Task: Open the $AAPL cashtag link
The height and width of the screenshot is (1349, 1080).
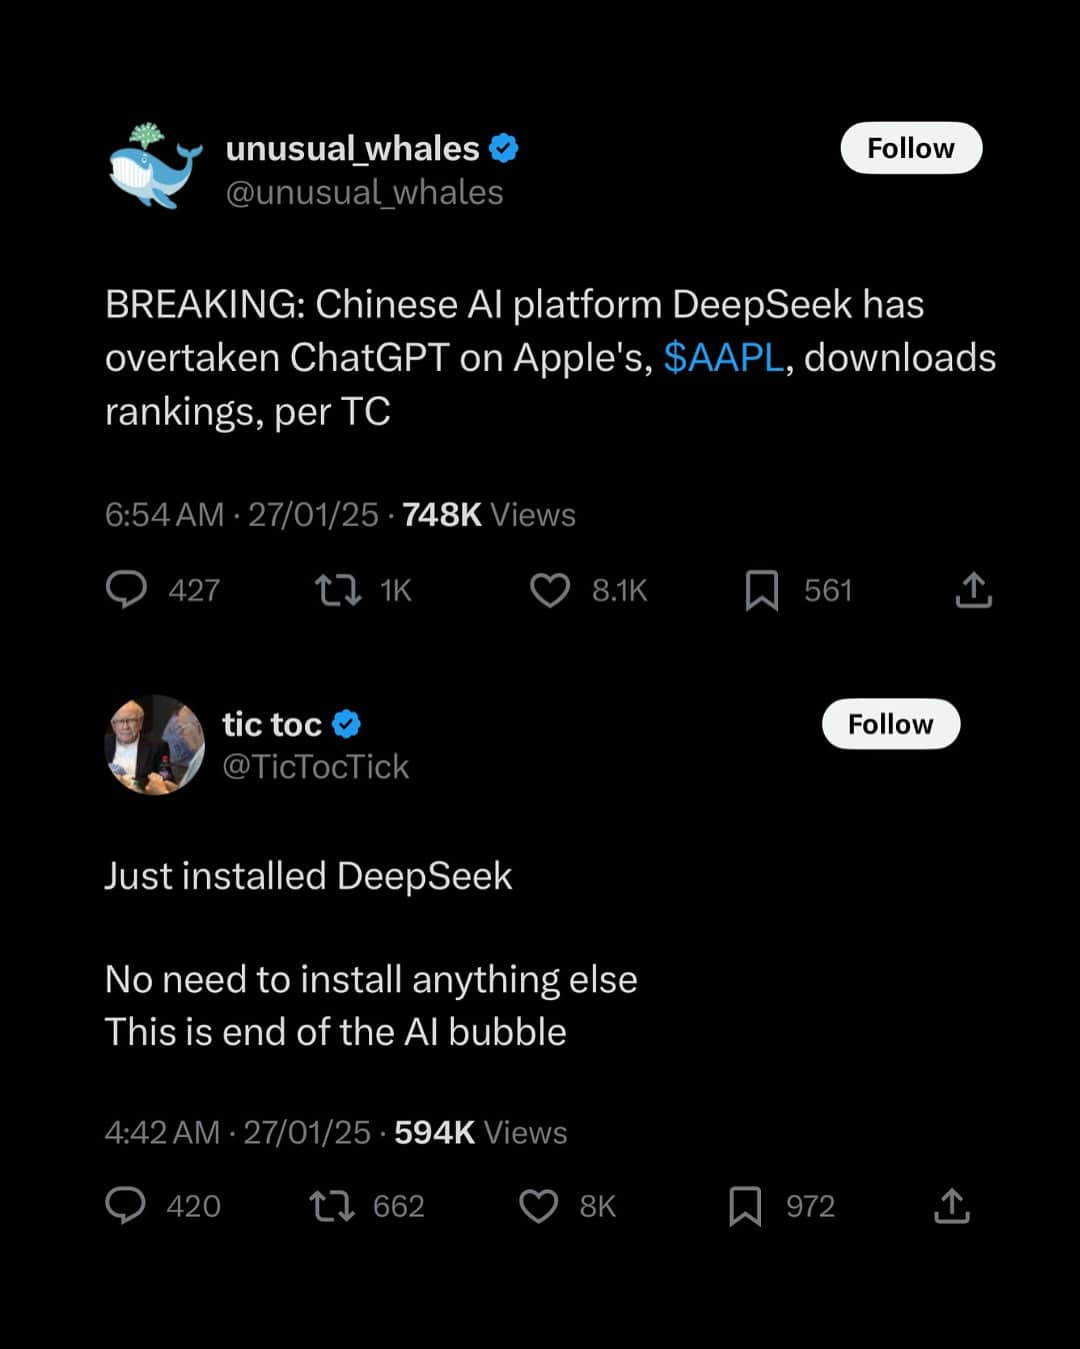Action: (723, 358)
